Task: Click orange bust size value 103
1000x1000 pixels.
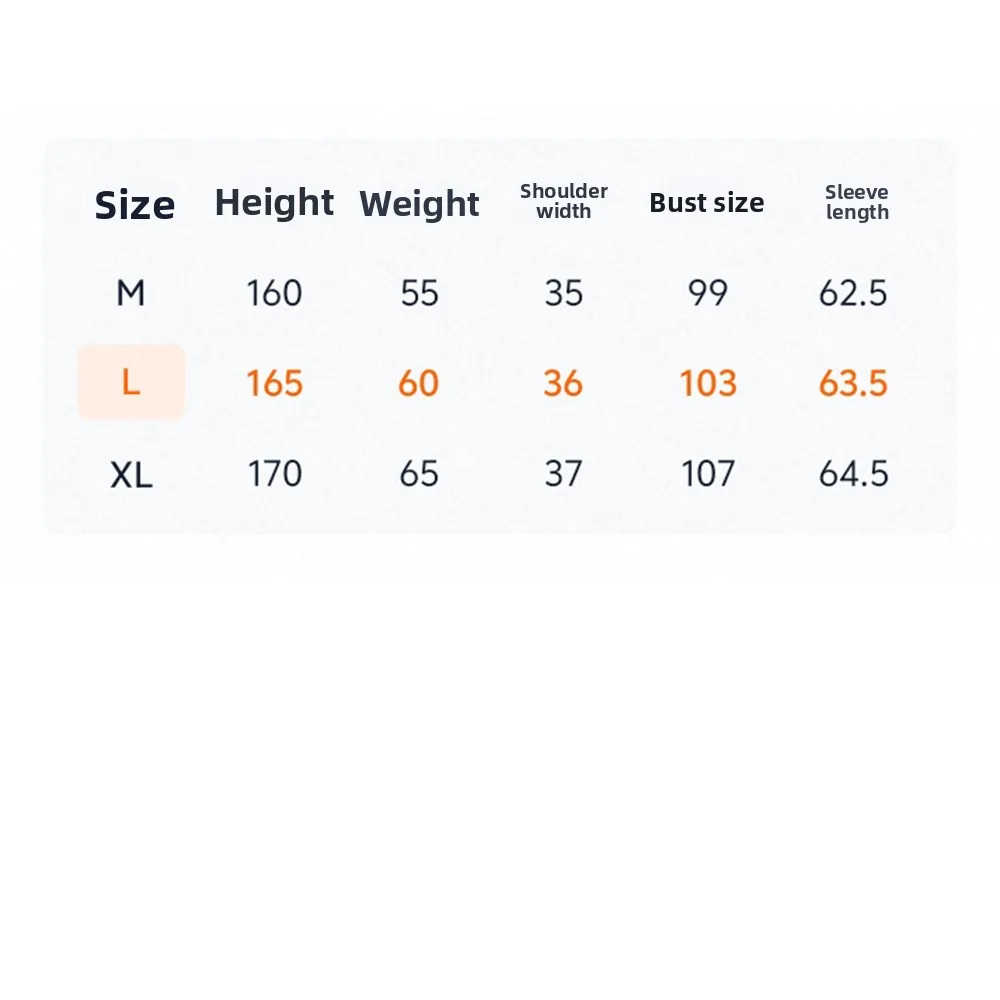Action: point(709,383)
